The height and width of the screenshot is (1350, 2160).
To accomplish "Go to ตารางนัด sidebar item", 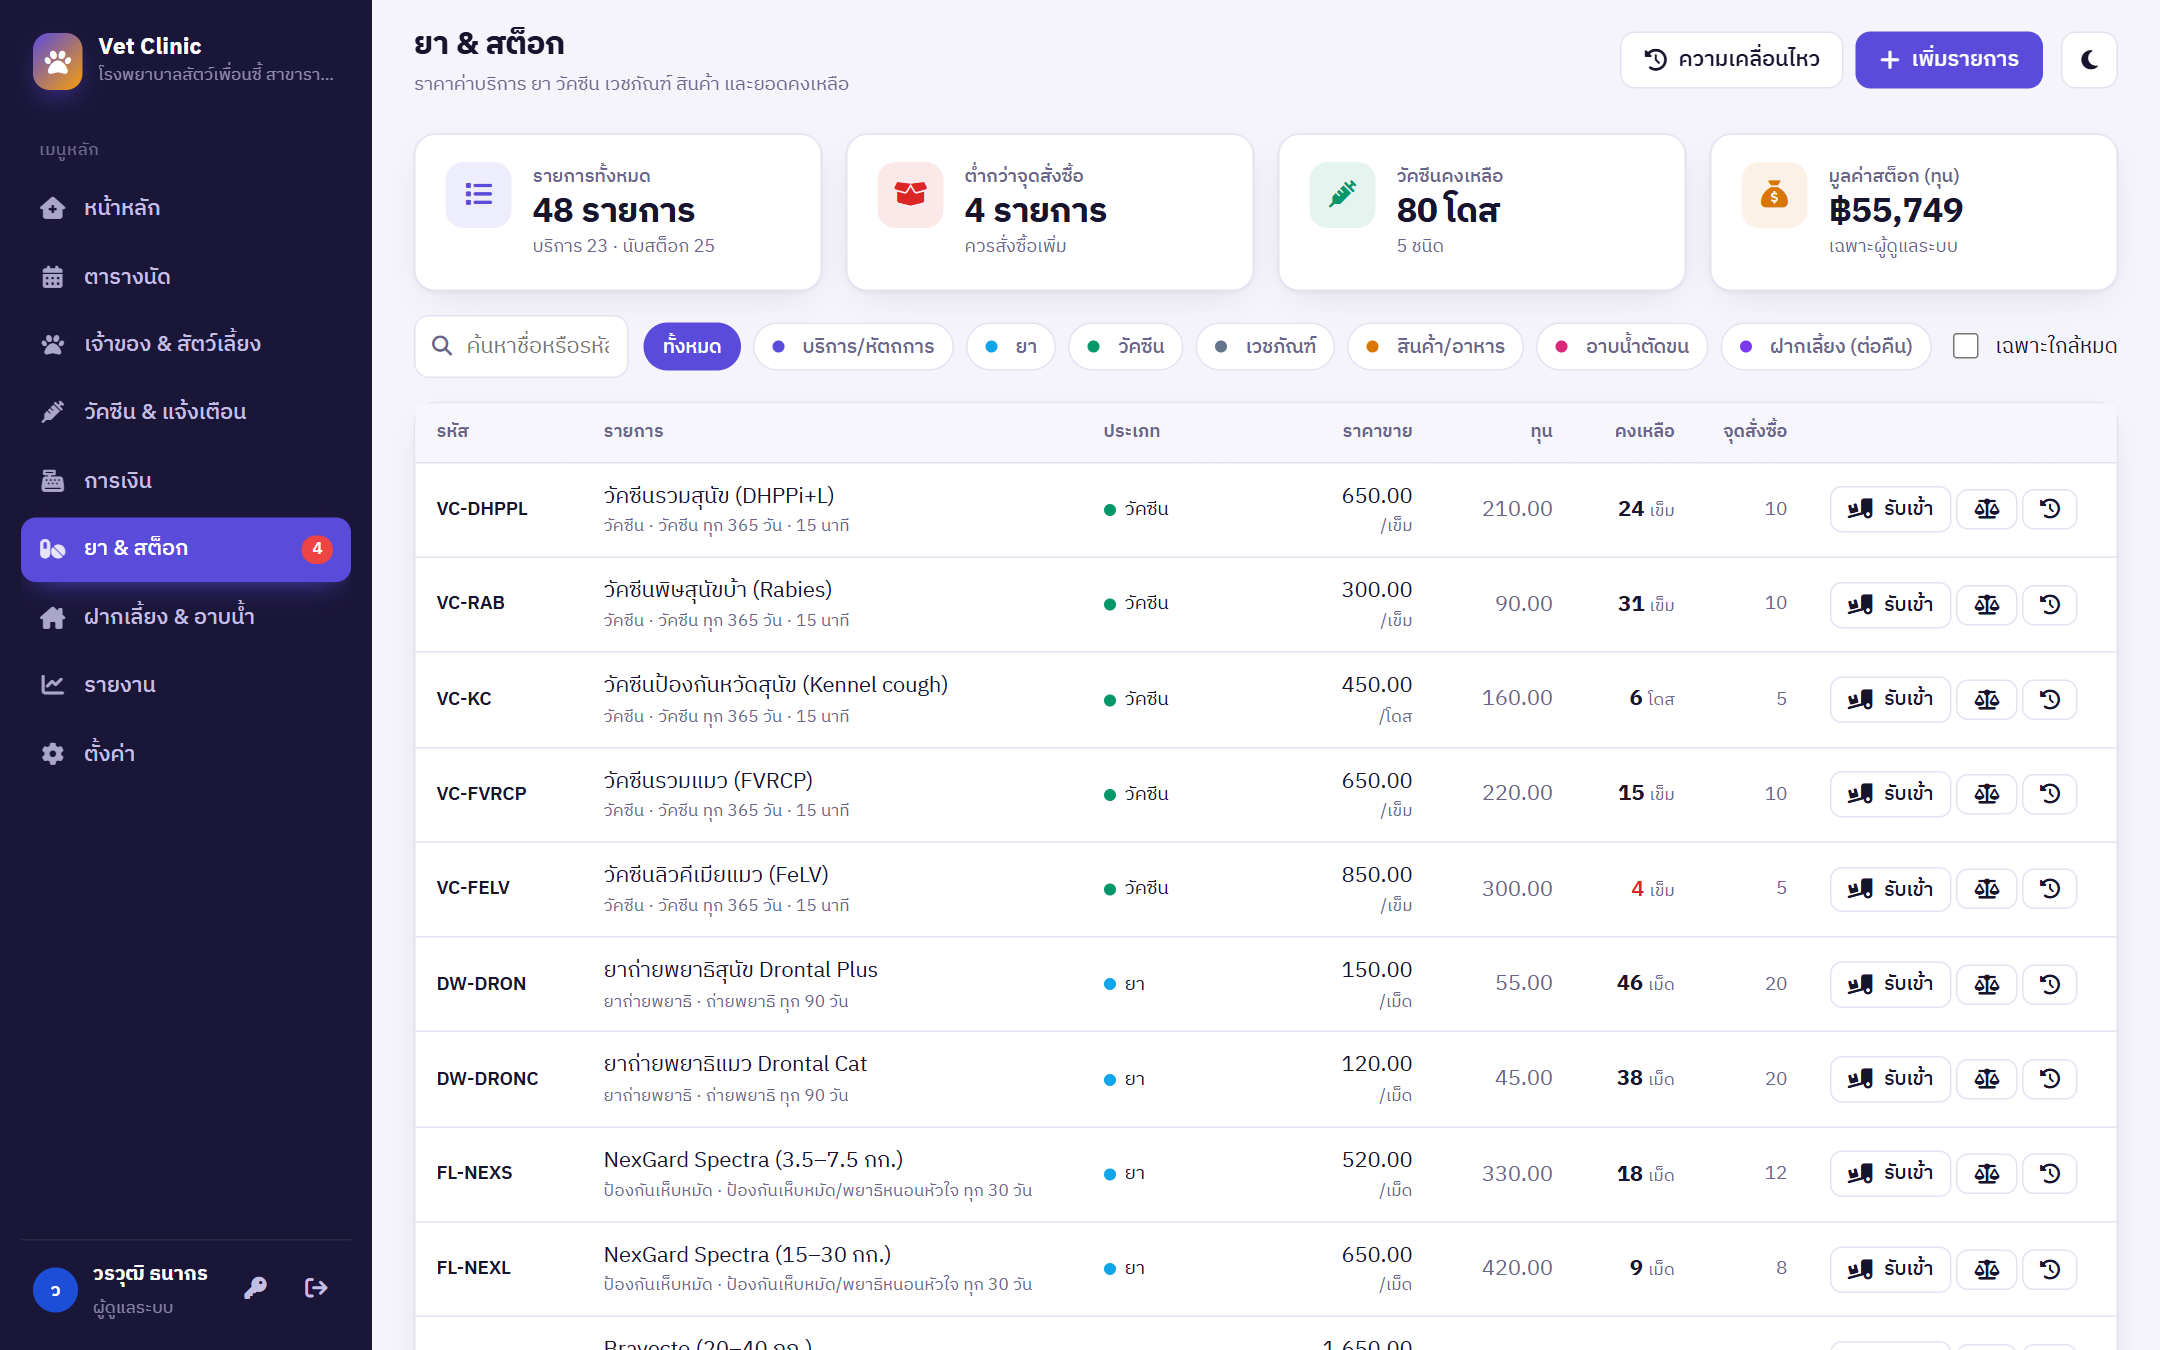I will [186, 277].
